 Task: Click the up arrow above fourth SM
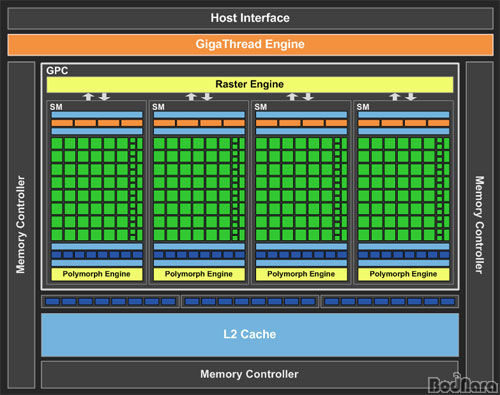(x=395, y=97)
